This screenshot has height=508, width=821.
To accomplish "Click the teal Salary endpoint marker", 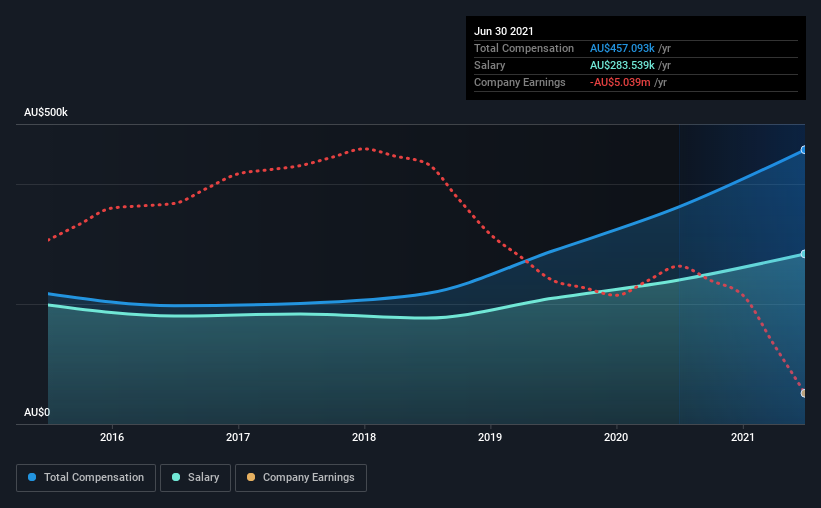I will (803, 254).
